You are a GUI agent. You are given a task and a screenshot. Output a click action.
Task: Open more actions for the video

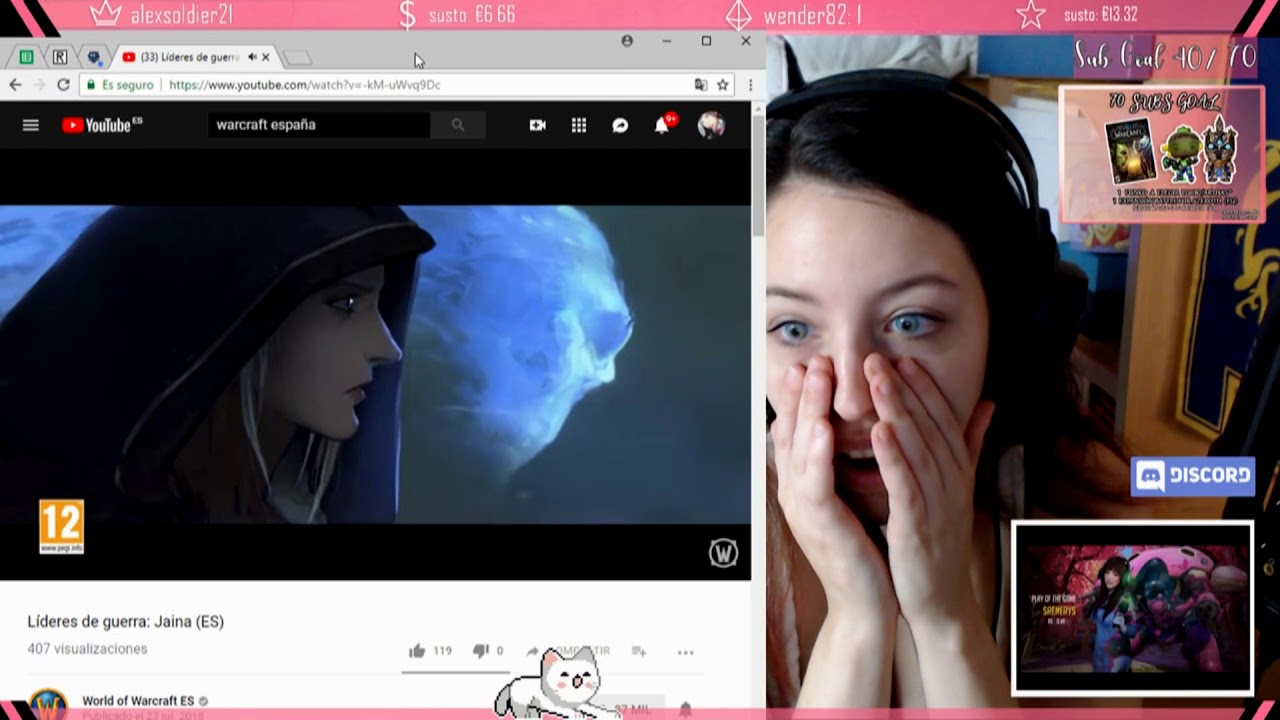(x=685, y=652)
